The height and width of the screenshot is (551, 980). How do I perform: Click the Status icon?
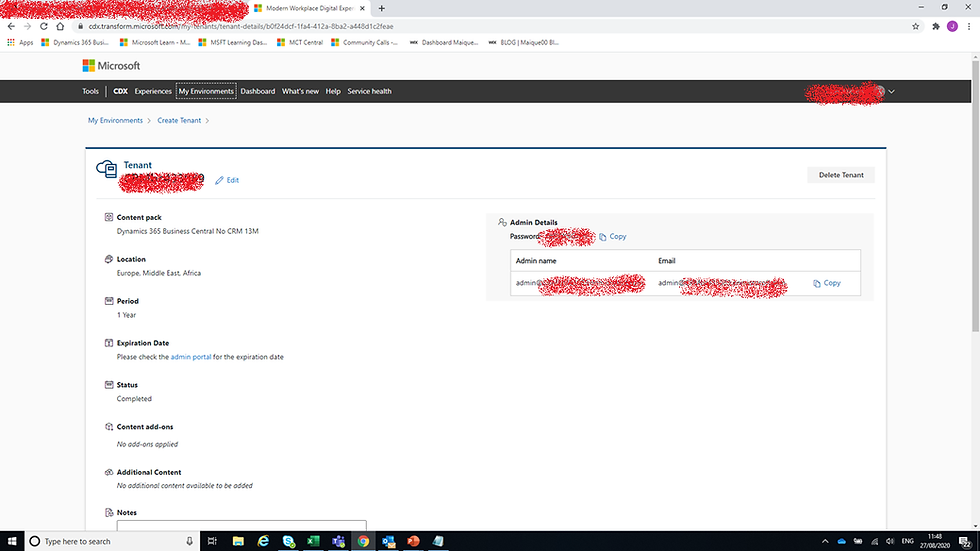(109, 385)
